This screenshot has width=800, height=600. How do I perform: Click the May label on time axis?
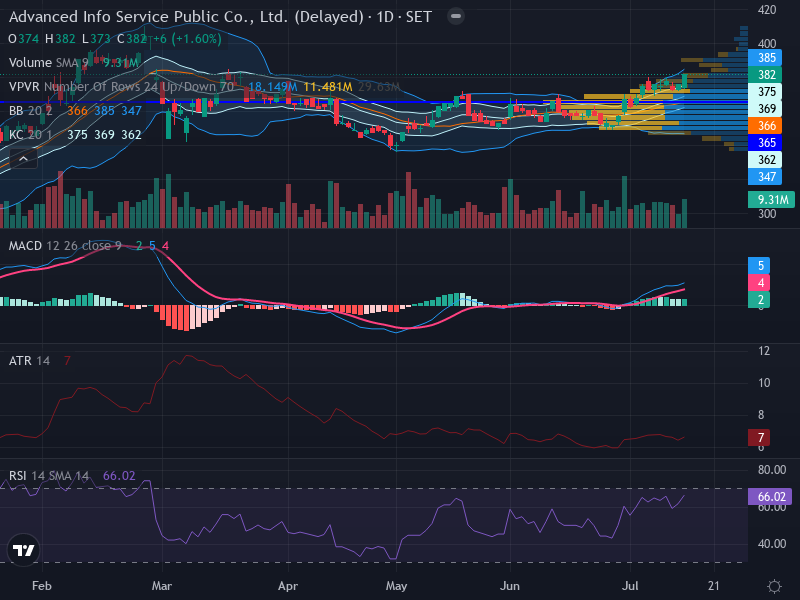pos(396,586)
